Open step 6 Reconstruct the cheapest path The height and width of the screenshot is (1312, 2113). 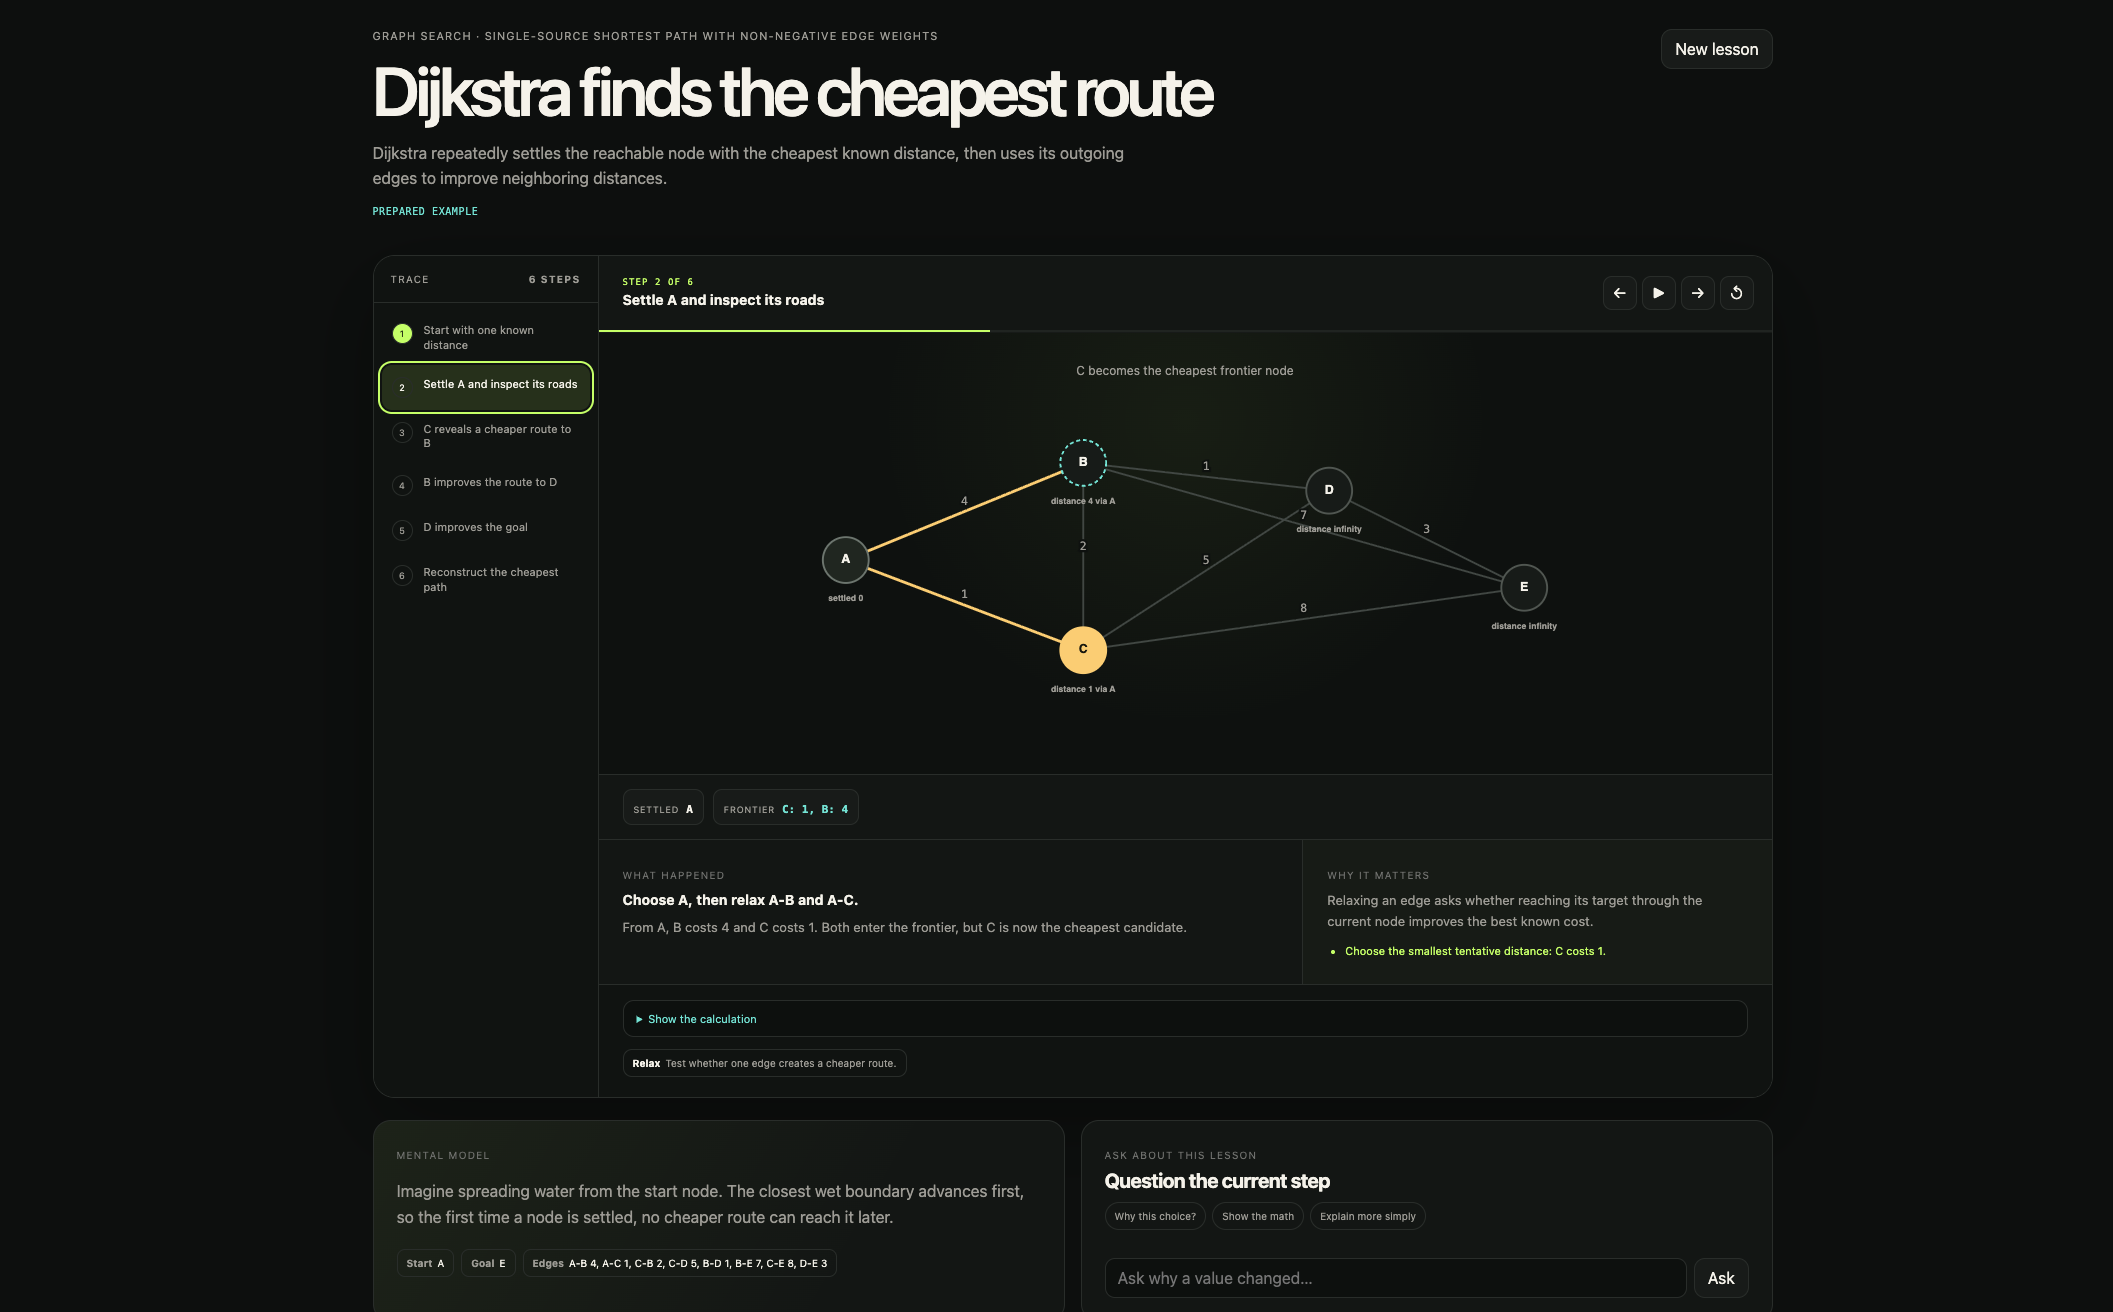pos(486,580)
